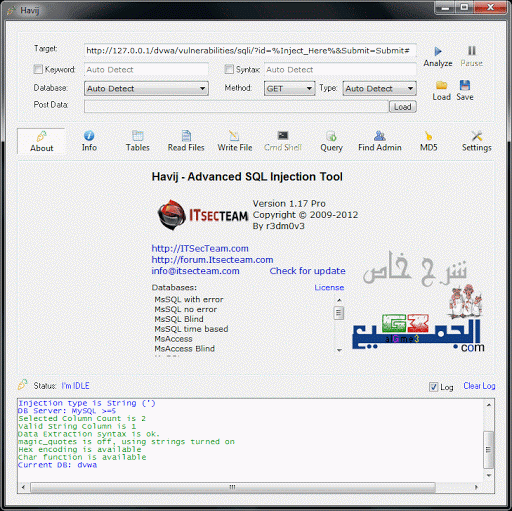Click the databases list scrollbar thumb
This screenshot has width=512, height=511.
tap(339, 313)
